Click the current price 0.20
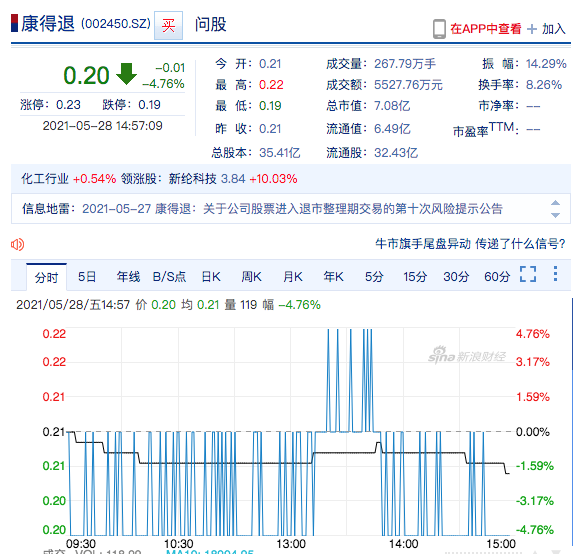573x554 pixels. (86, 75)
